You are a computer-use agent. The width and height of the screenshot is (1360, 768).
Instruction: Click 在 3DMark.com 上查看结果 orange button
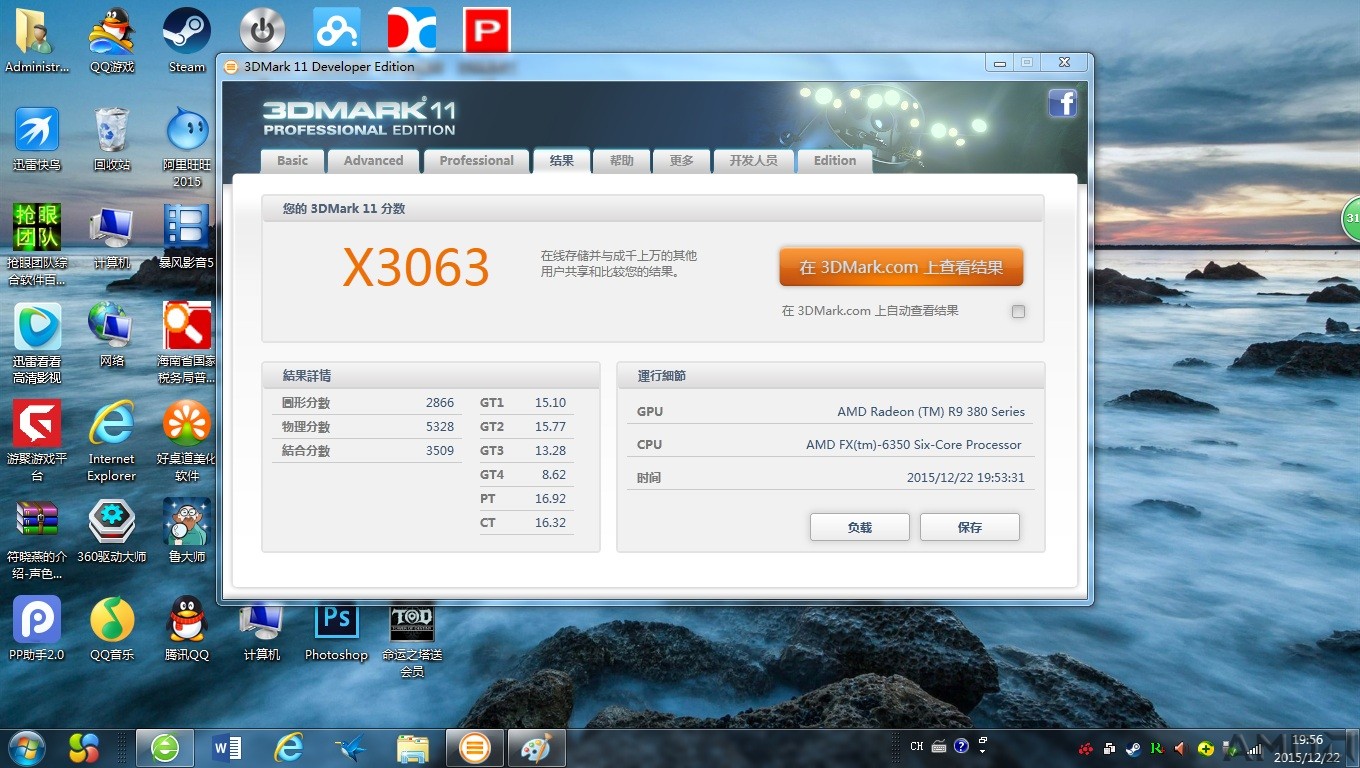(901, 267)
